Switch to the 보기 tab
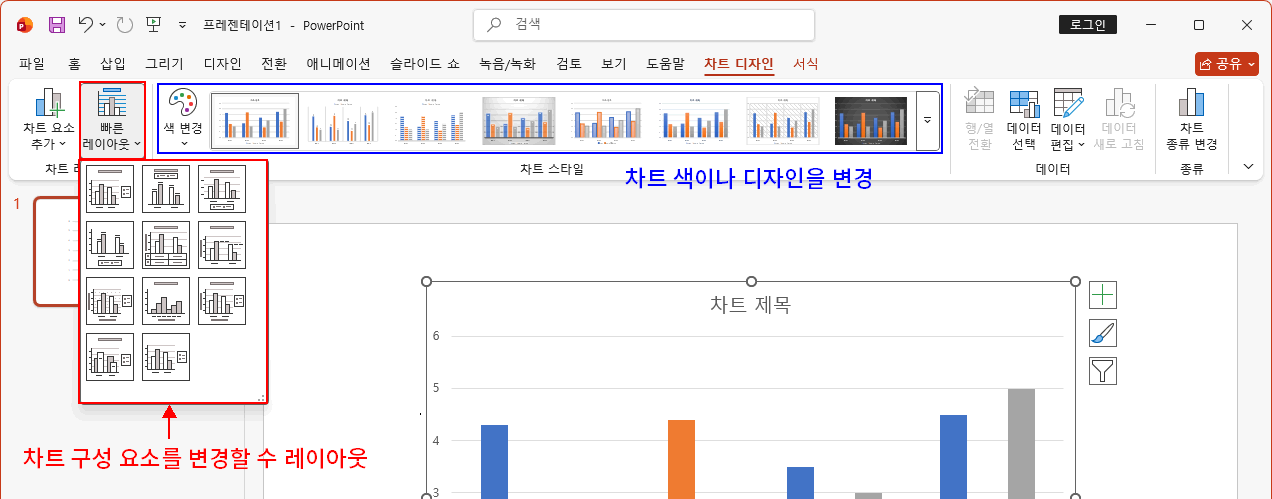This screenshot has width=1272, height=499. 613,64
